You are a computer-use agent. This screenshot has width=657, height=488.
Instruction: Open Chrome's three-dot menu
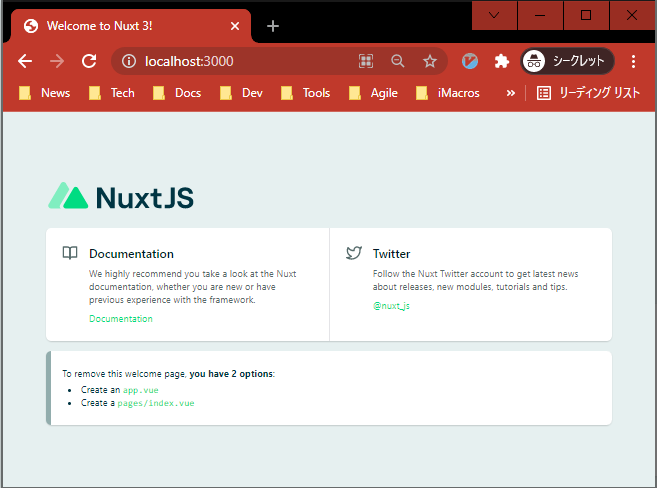[x=633, y=61]
